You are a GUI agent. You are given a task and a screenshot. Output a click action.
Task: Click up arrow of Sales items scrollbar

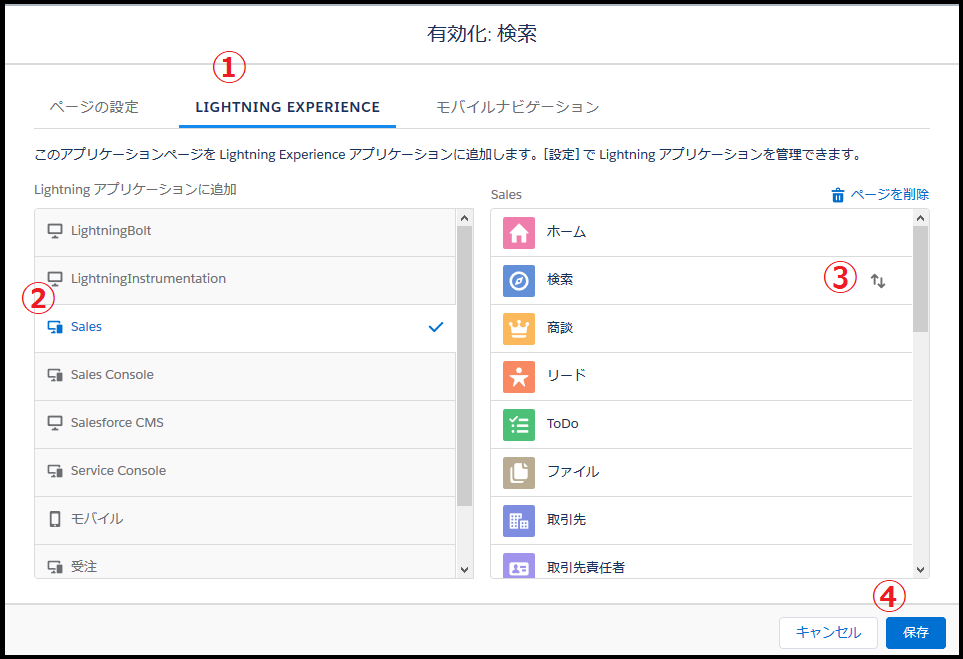click(x=920, y=218)
